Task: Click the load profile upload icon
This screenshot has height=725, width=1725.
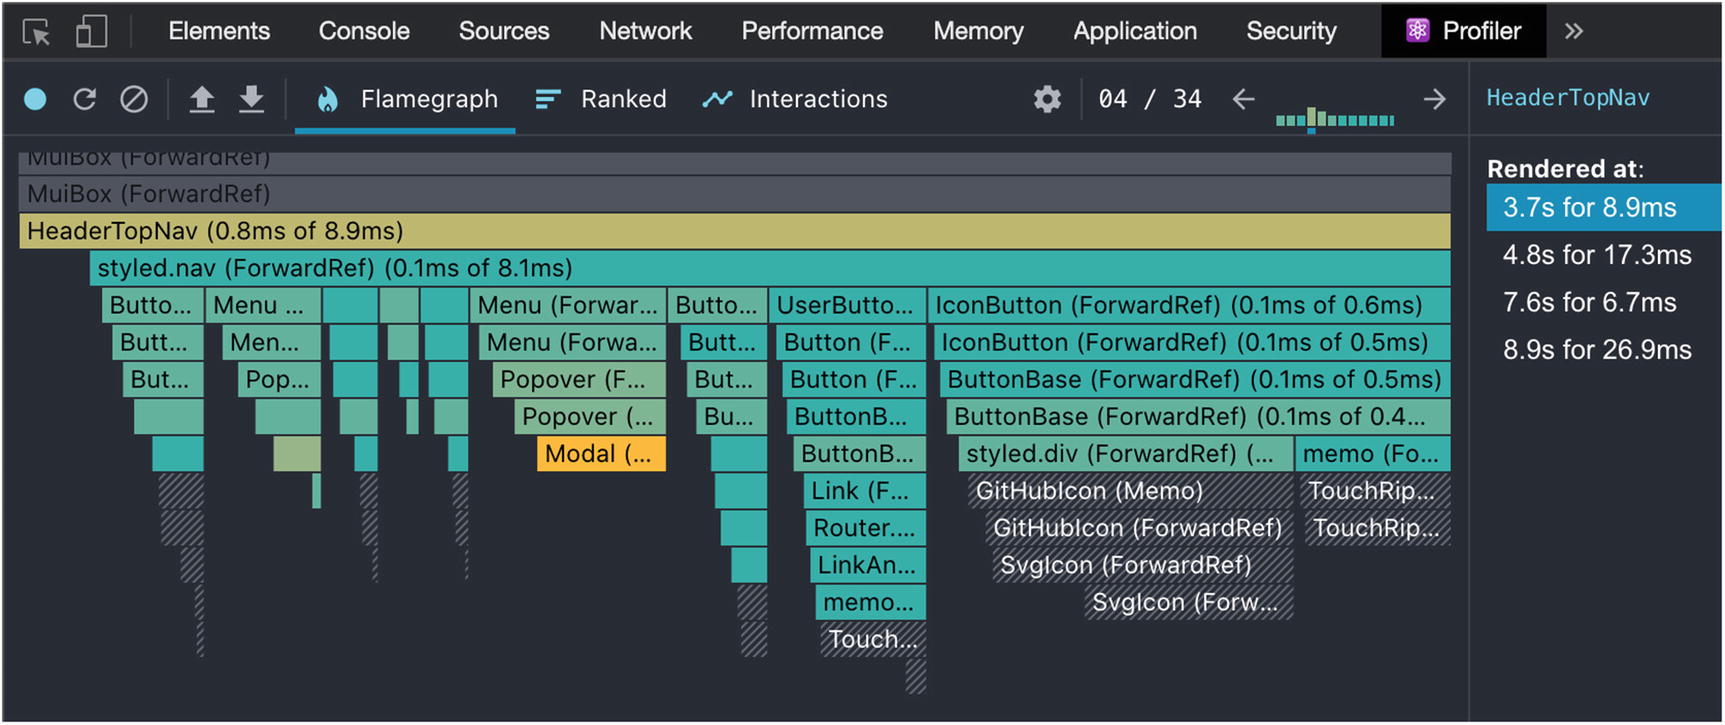Action: [202, 99]
